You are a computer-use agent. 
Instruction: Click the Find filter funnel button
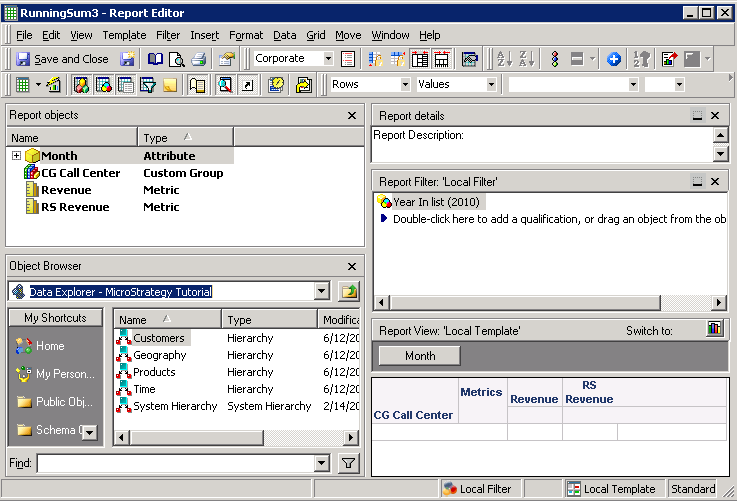[348, 463]
